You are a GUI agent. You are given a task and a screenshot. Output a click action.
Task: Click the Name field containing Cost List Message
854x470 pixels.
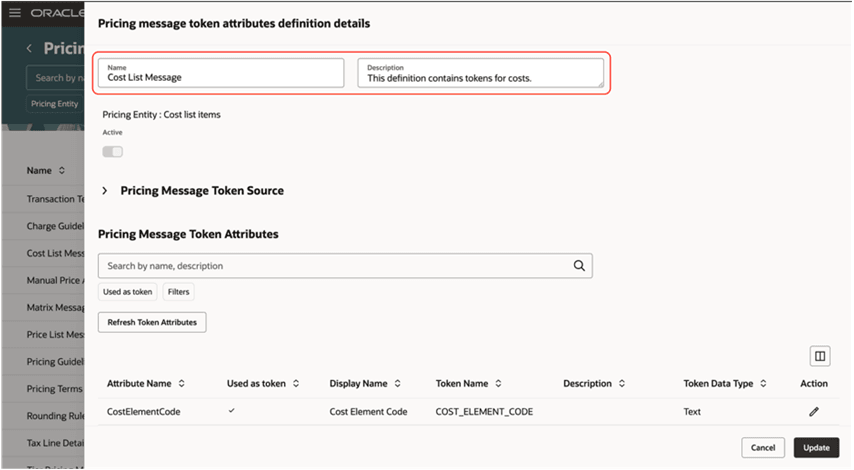(x=221, y=73)
